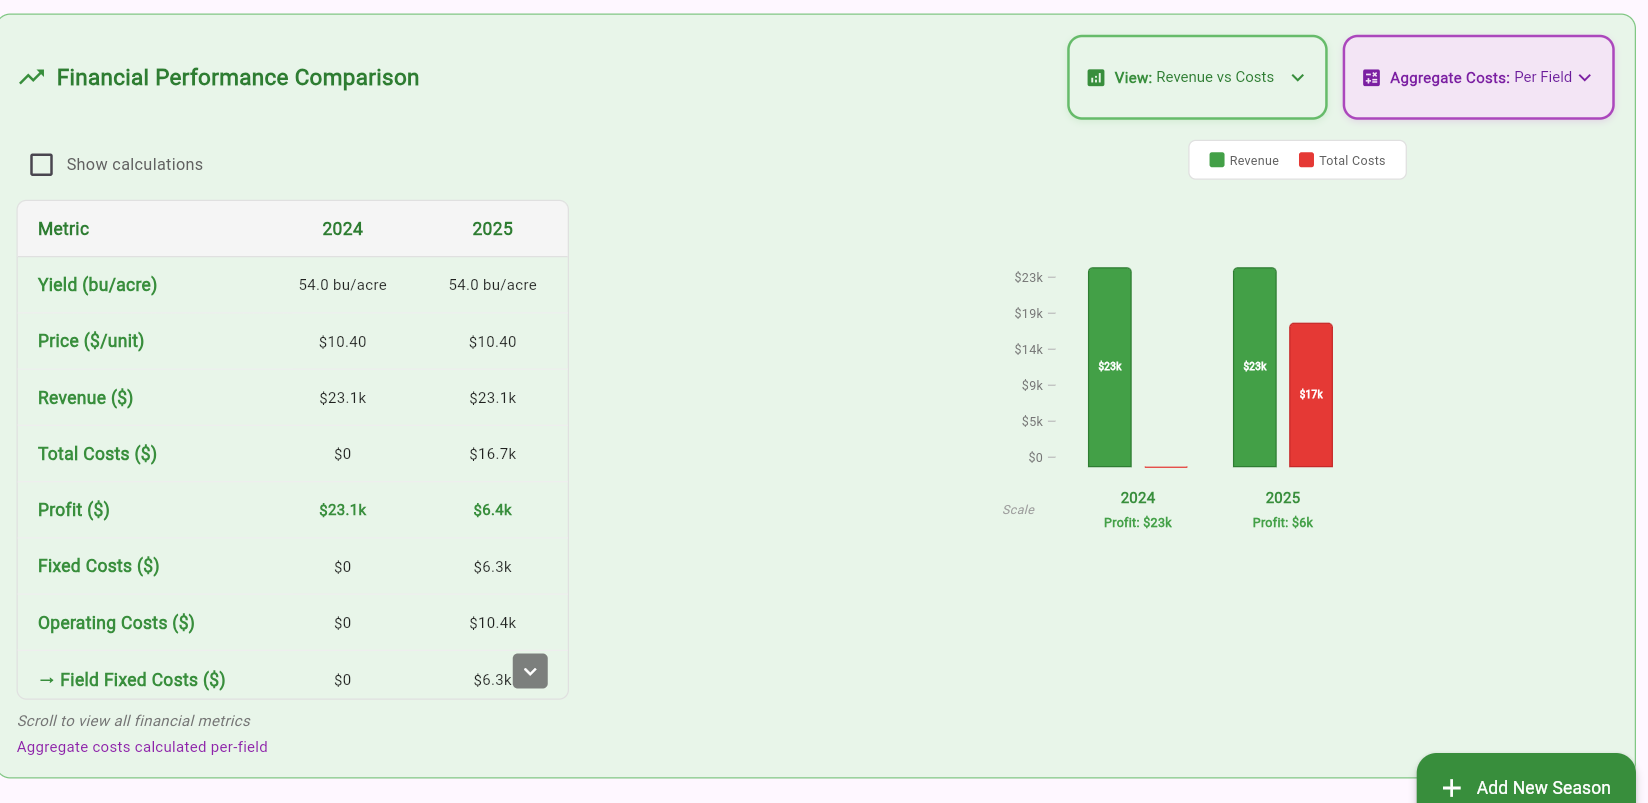Toggle Revenue series in chart legend
This screenshot has width=1648, height=803.
coord(1244,160)
